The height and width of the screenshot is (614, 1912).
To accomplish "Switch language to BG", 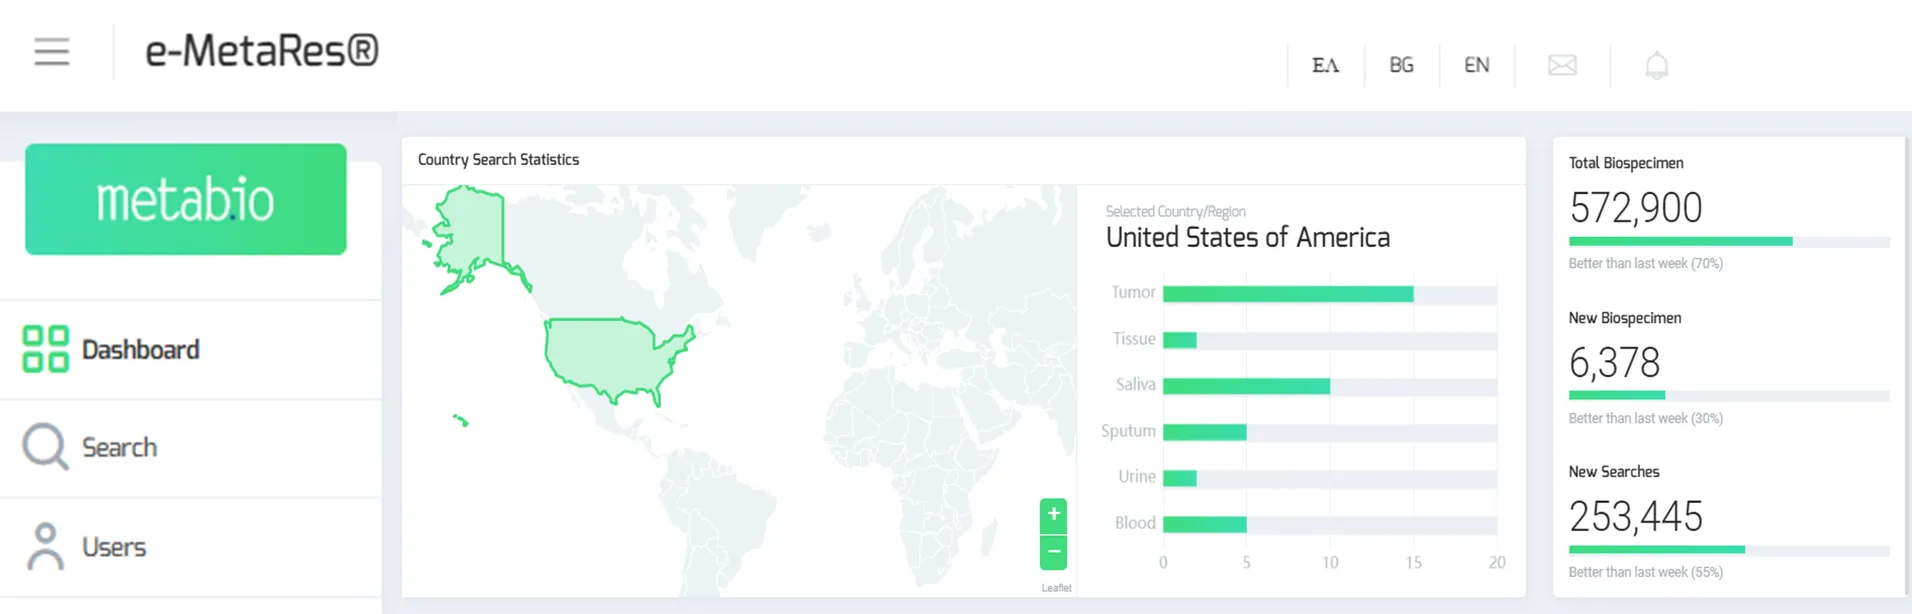I will [1401, 65].
